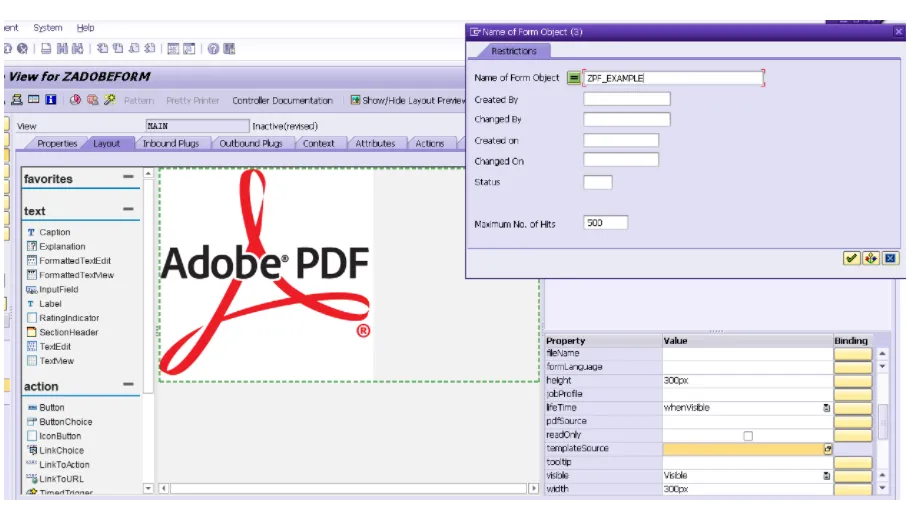Open value help for templateSource
Viewport: 907px width, 505px height.
click(828, 449)
